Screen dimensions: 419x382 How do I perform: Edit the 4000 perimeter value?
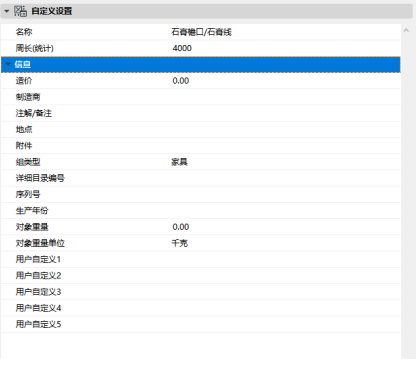tap(182, 48)
